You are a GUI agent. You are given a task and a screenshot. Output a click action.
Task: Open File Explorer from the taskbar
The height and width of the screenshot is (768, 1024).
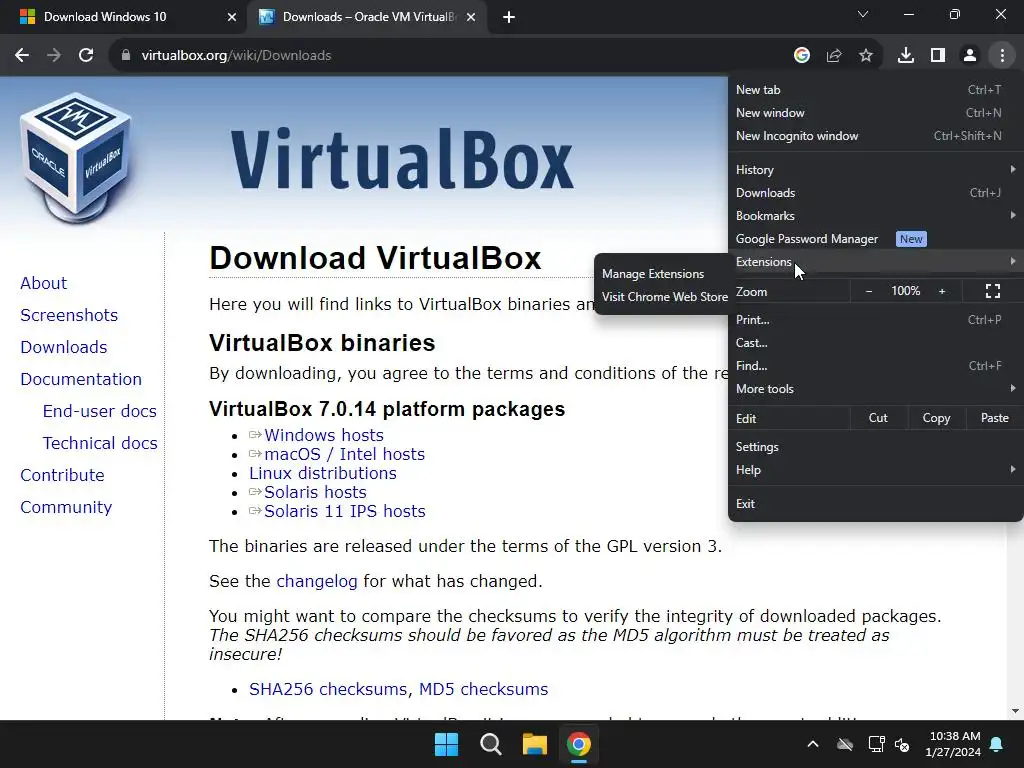tap(534, 744)
